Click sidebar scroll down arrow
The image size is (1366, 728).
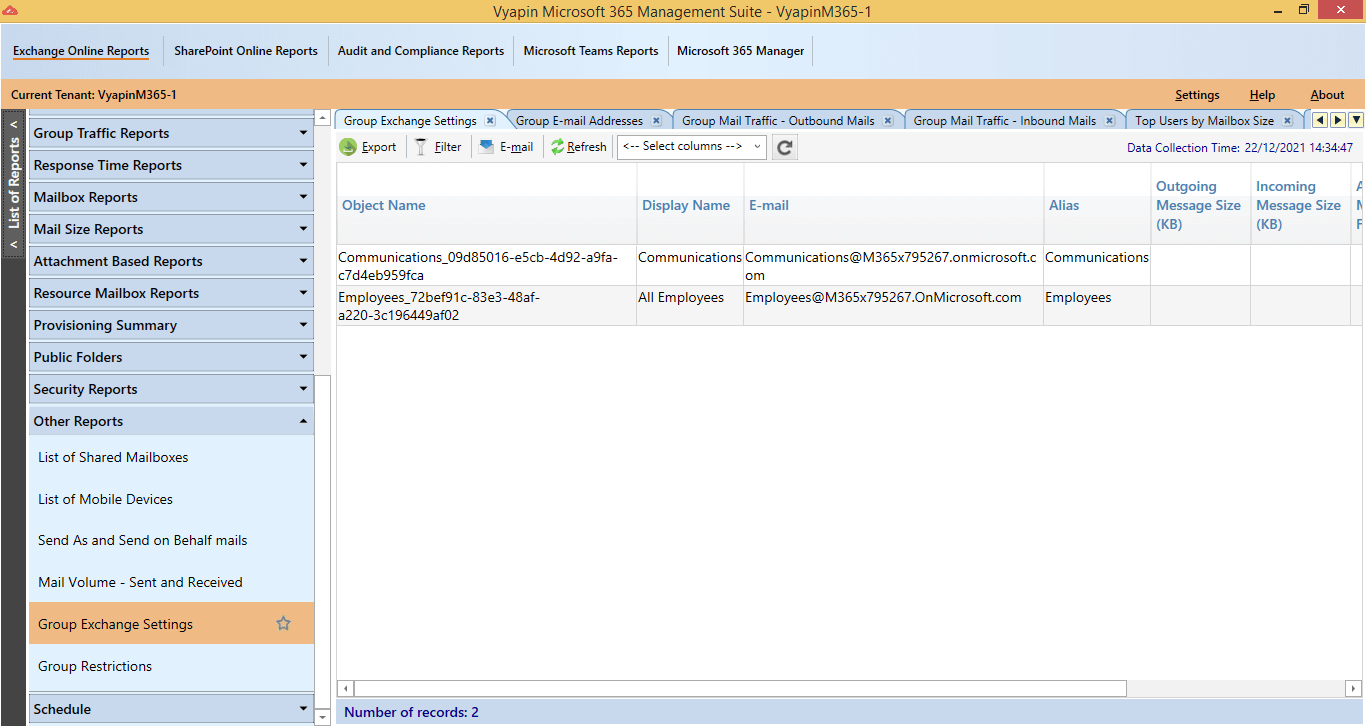pos(323,717)
